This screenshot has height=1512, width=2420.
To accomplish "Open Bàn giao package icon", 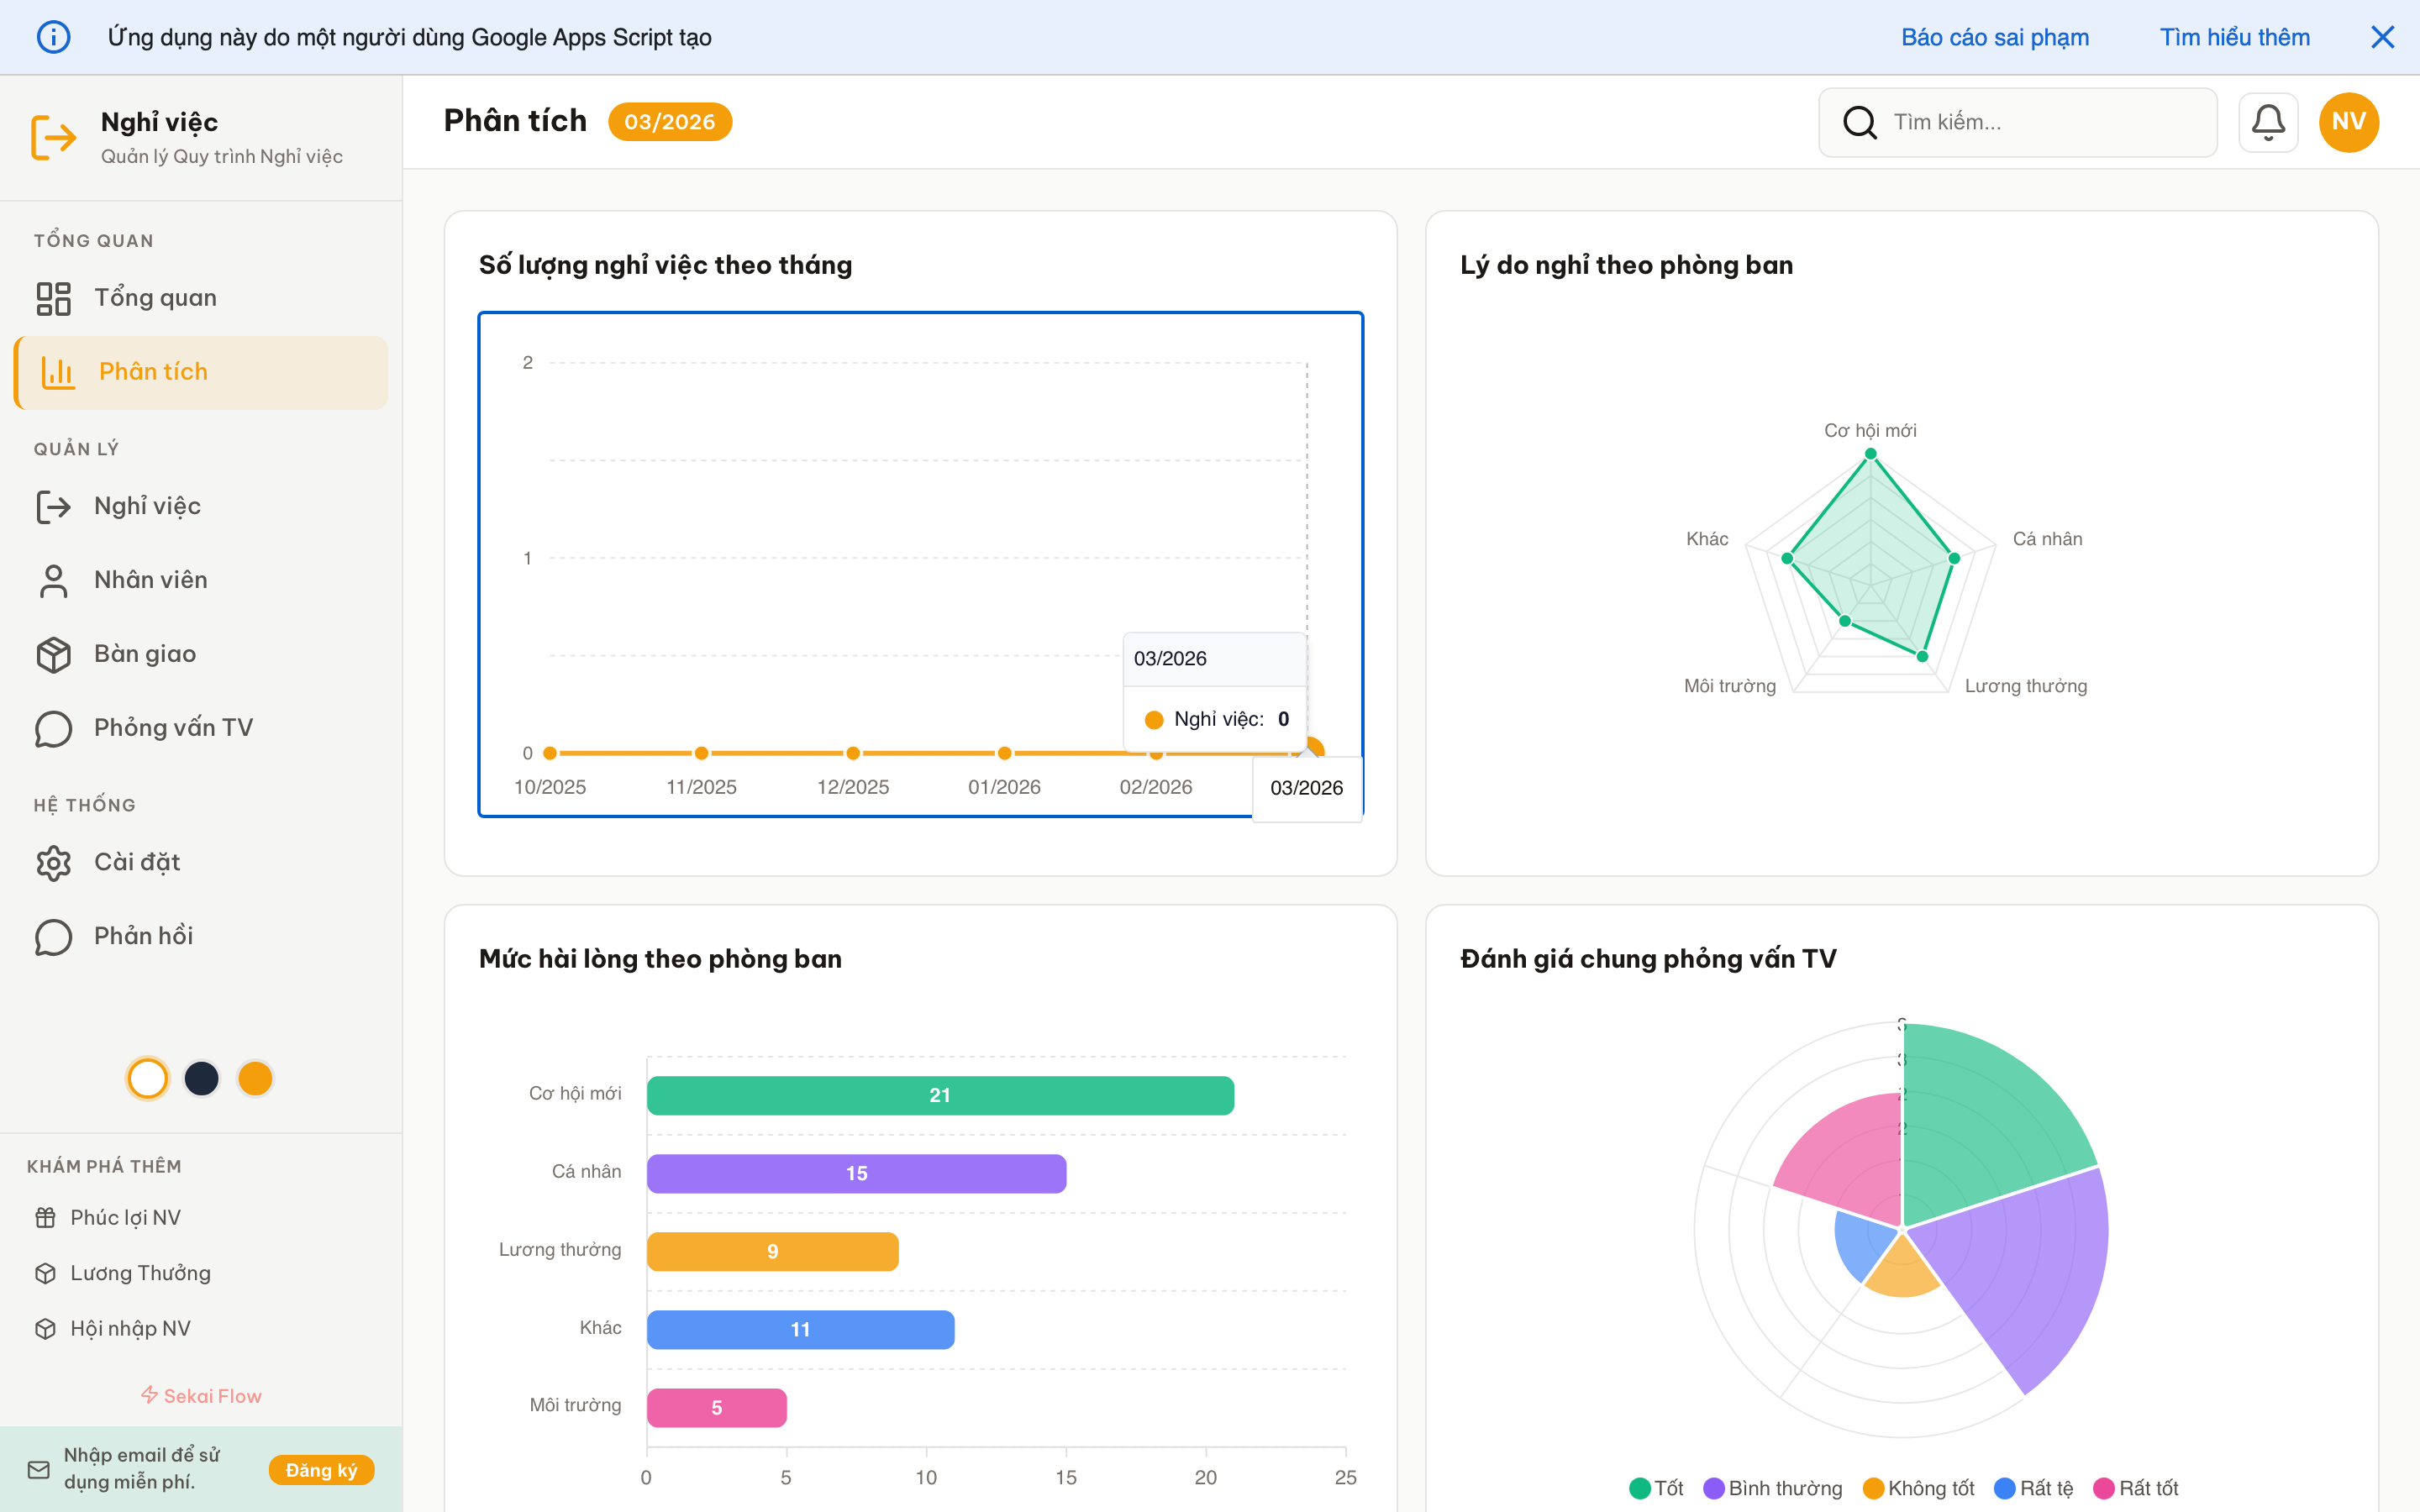I will [53, 654].
